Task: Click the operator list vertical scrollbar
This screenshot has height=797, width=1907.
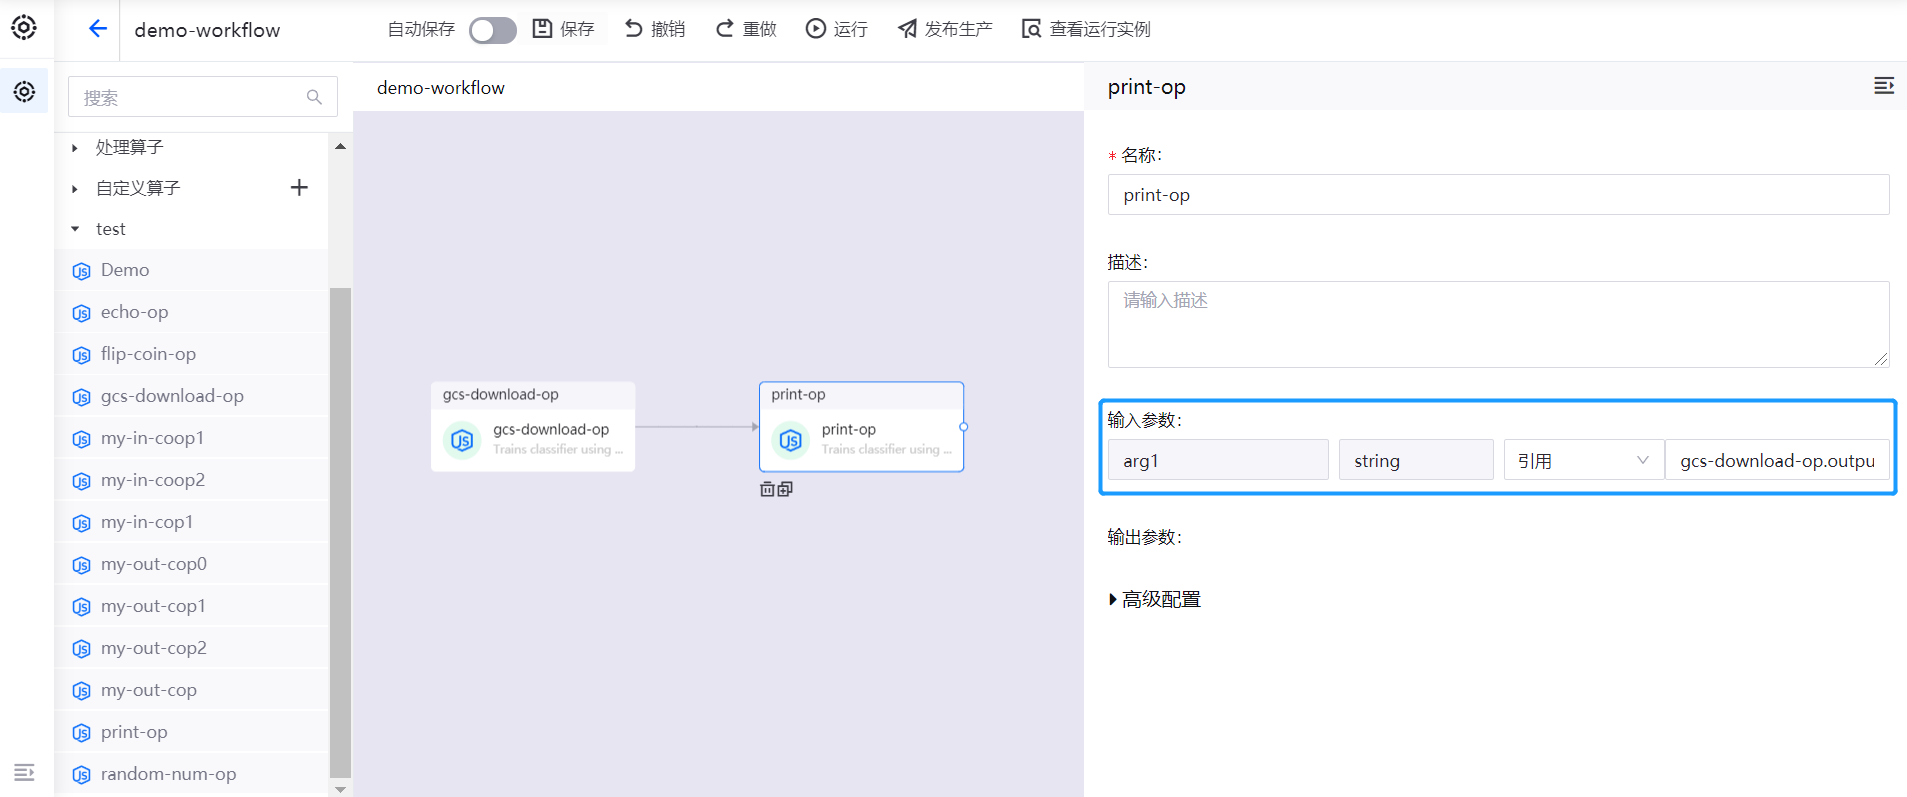Action: (x=340, y=530)
